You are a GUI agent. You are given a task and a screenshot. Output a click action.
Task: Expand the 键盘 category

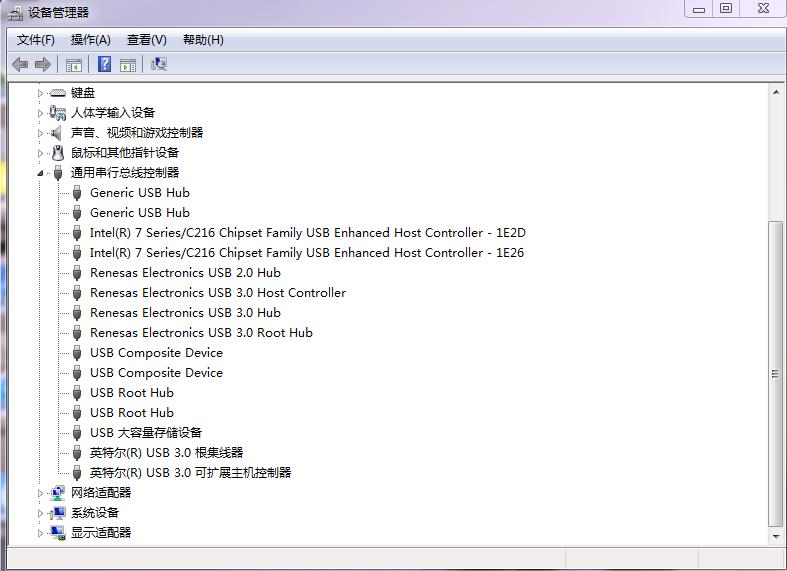point(41,93)
